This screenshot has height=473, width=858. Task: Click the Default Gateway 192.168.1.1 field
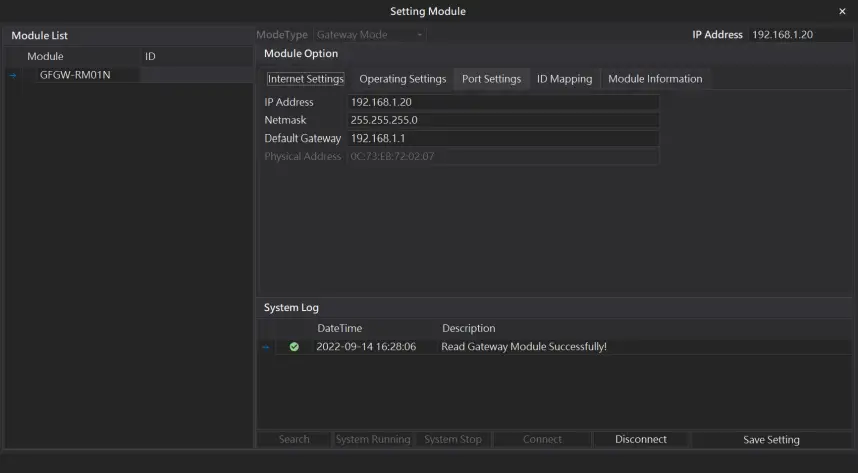503,139
